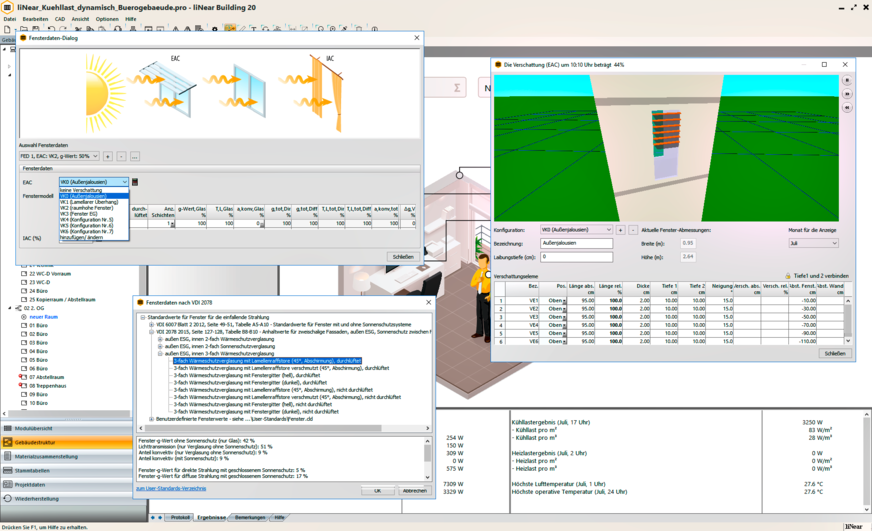
Task: Open the Datei menu
Action: pos(9,19)
